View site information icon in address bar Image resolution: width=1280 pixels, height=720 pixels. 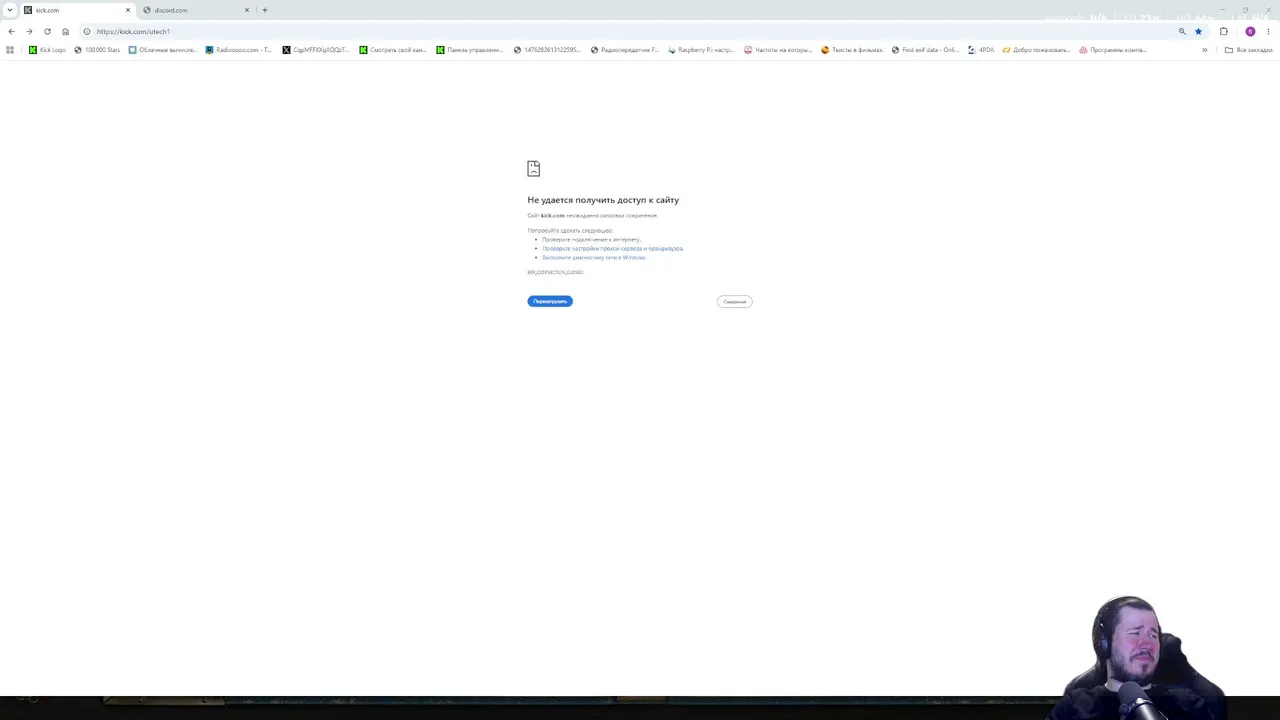click(x=87, y=31)
